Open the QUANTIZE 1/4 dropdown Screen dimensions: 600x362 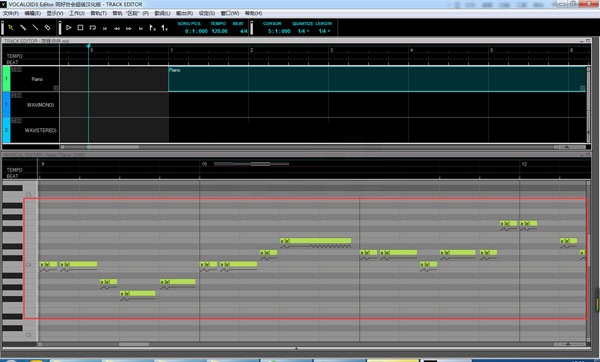point(303,31)
